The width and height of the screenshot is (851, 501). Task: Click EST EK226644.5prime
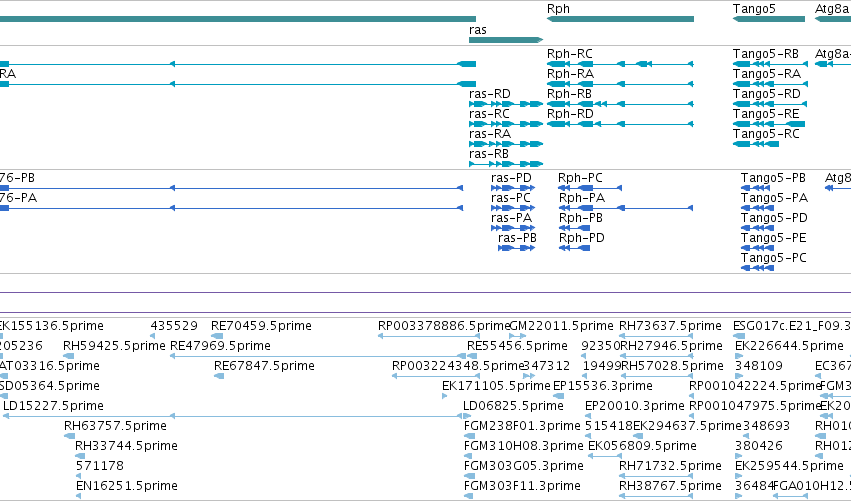click(x=789, y=346)
